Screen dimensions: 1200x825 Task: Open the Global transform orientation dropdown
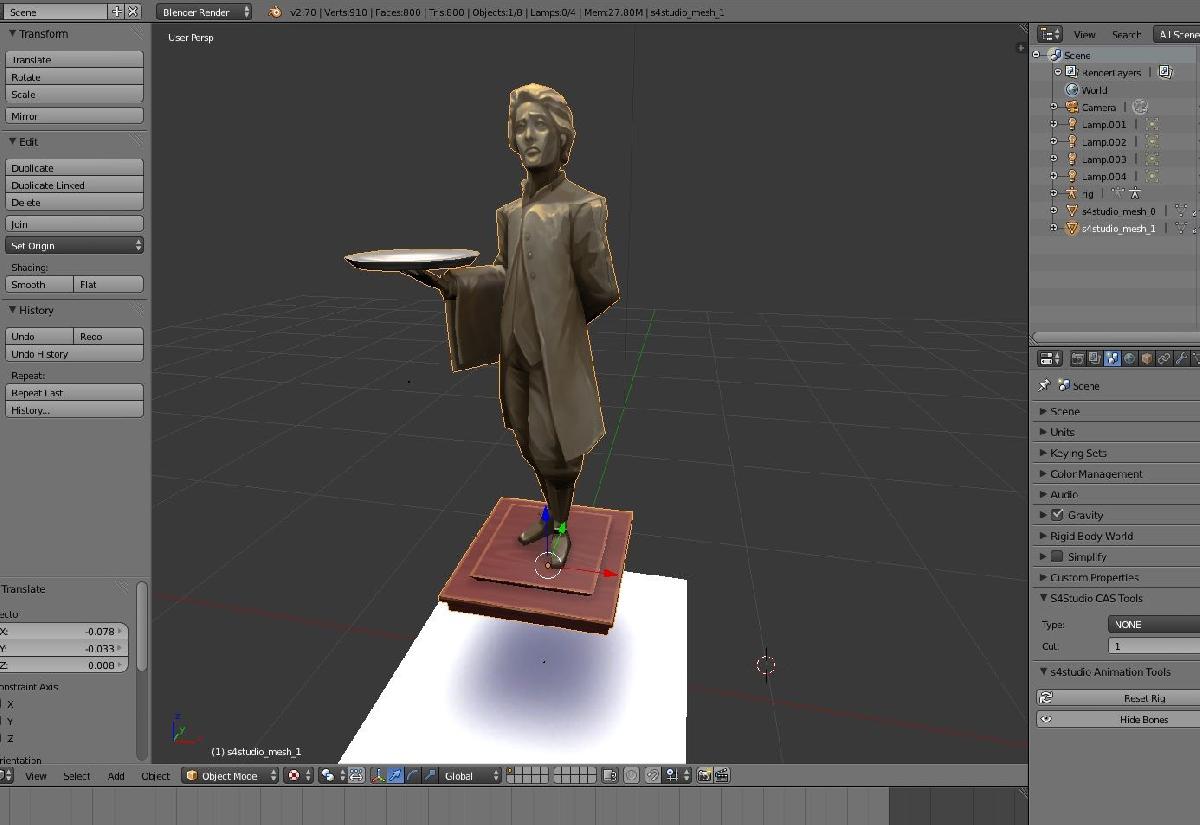pos(468,775)
